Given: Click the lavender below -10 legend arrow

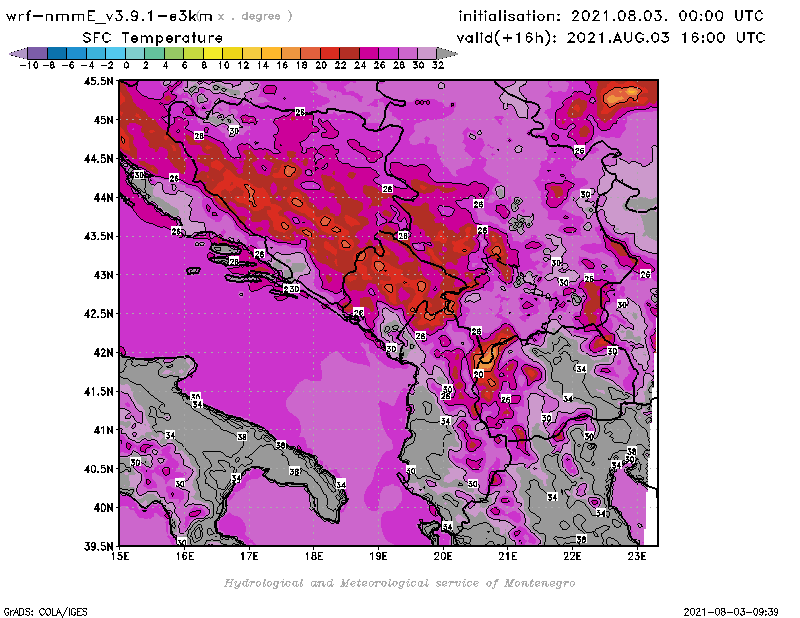Looking at the screenshot, I should (18, 54).
